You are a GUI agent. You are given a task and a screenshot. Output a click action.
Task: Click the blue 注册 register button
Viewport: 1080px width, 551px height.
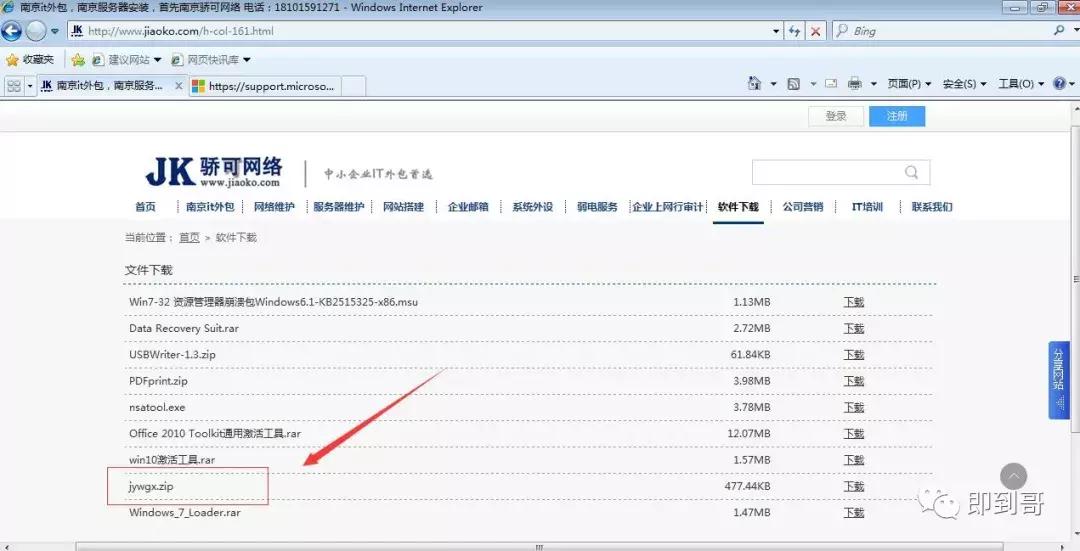(x=897, y=116)
